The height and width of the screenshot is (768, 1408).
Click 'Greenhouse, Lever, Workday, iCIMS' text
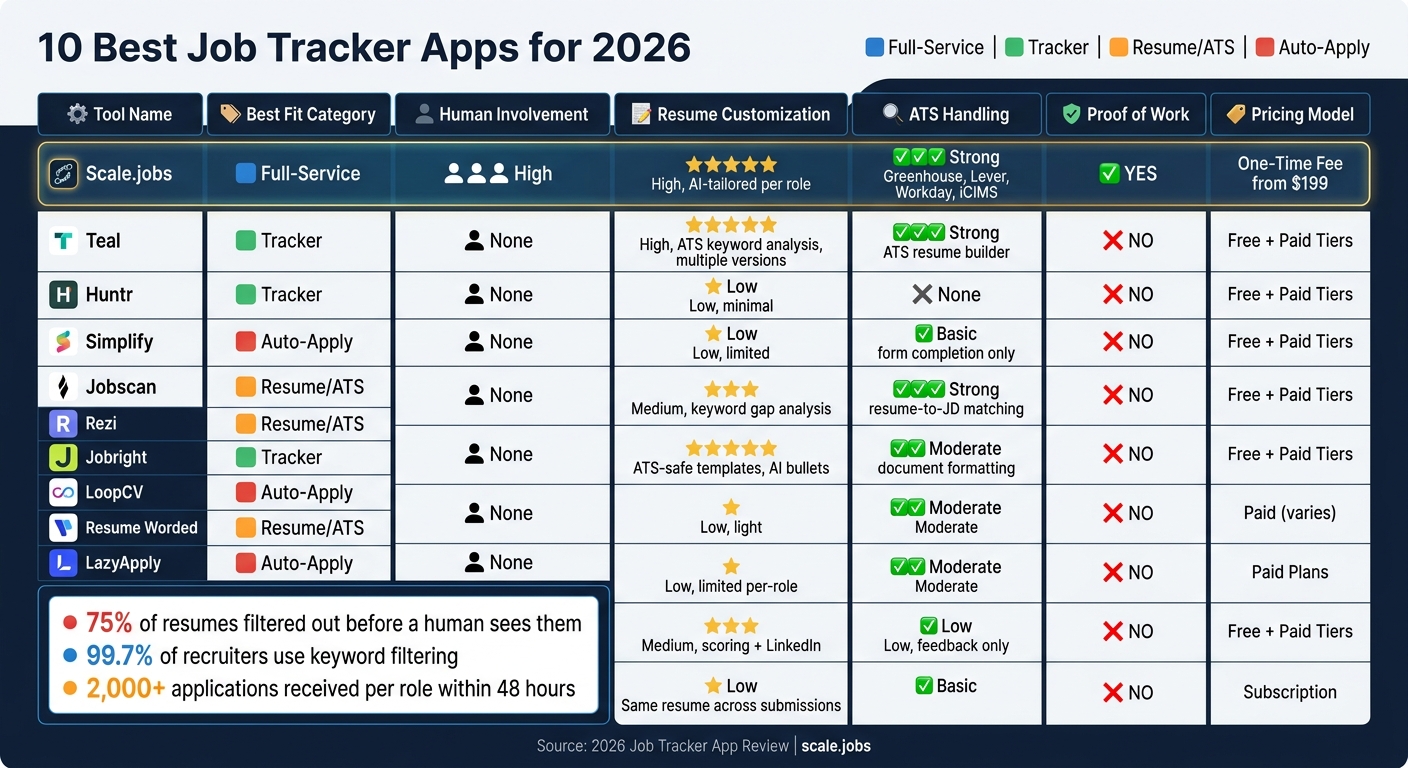click(x=946, y=184)
